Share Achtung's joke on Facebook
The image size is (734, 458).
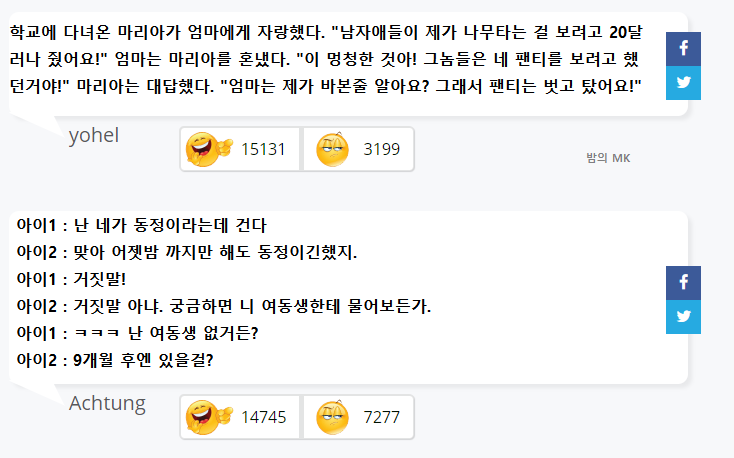[x=683, y=283]
